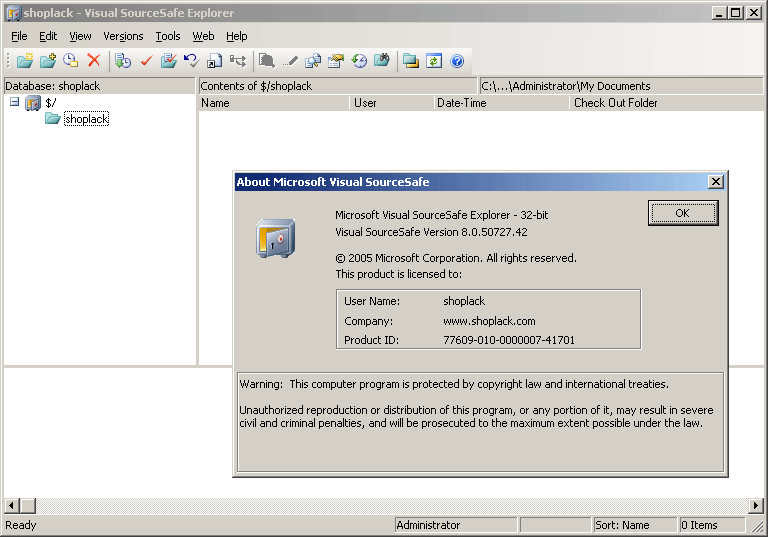Click the Properties toolbar icon

click(x=336, y=61)
